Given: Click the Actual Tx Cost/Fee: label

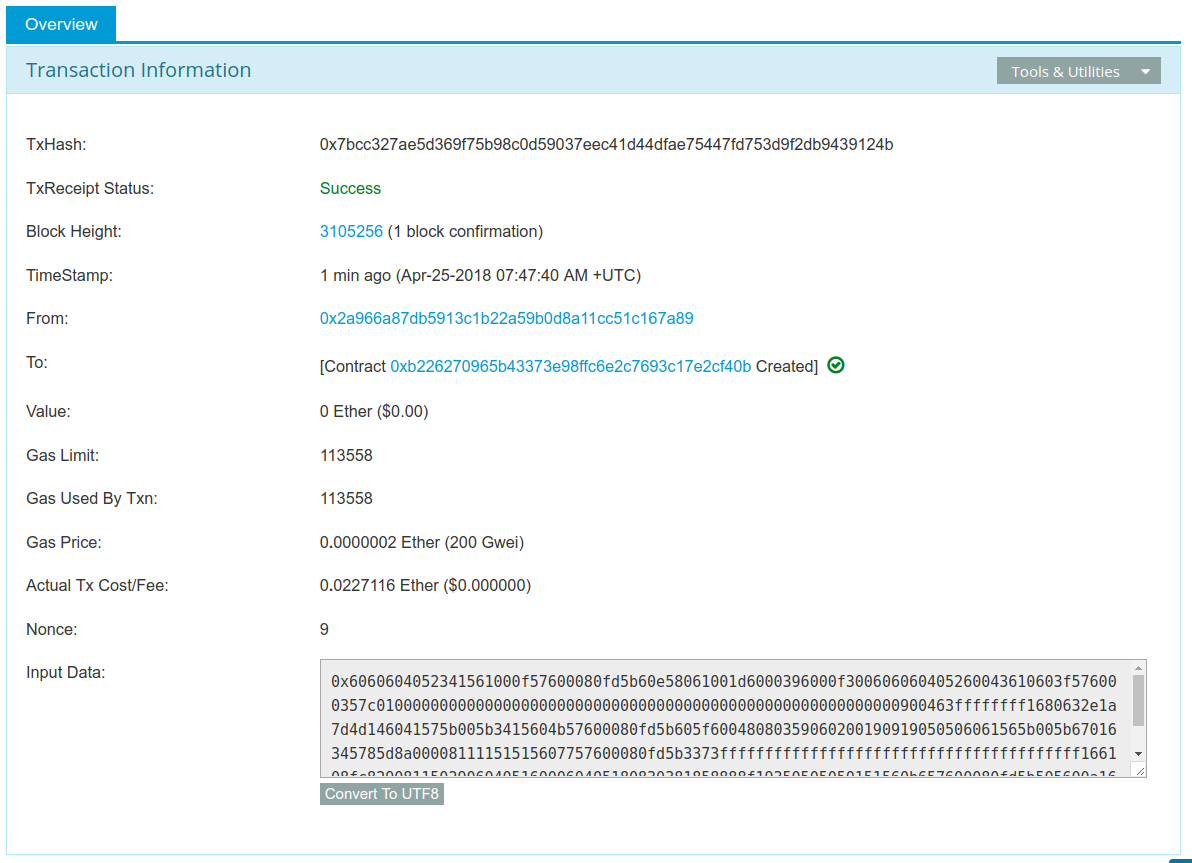Looking at the screenshot, I should (x=97, y=585).
